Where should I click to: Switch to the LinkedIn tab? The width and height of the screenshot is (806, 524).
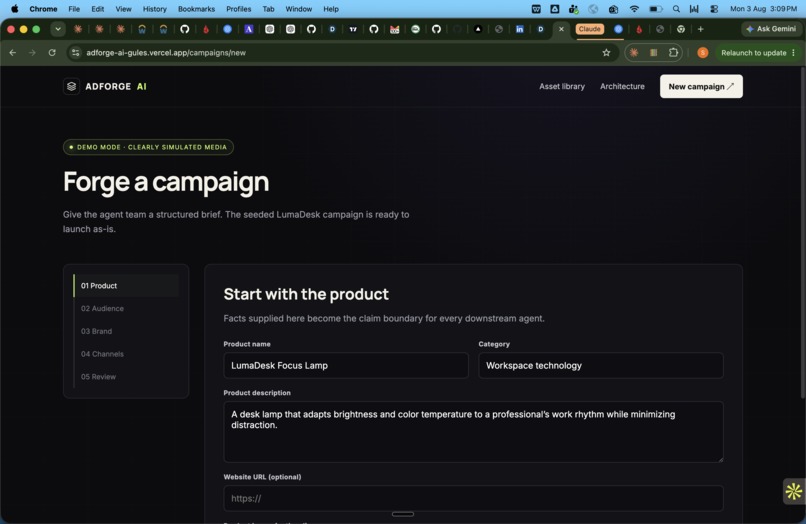[x=520, y=29]
